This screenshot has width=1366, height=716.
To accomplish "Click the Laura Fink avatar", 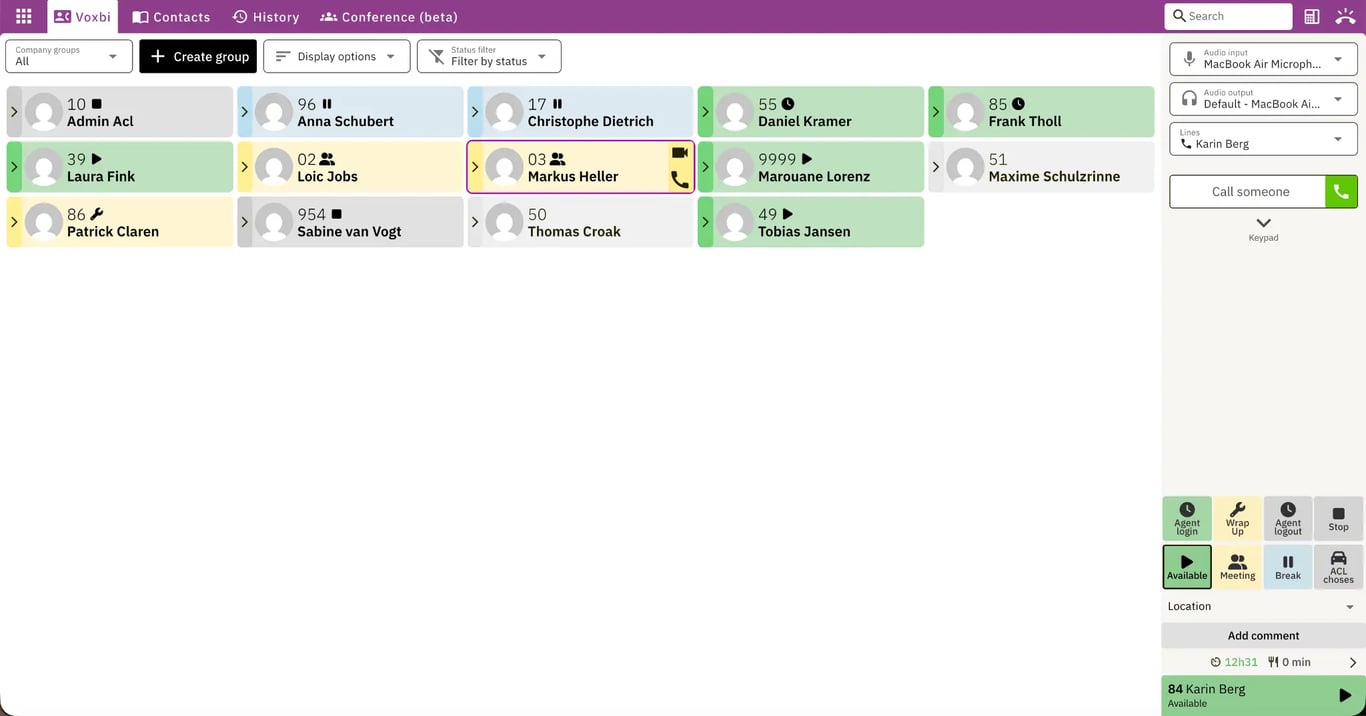I will coord(43,167).
